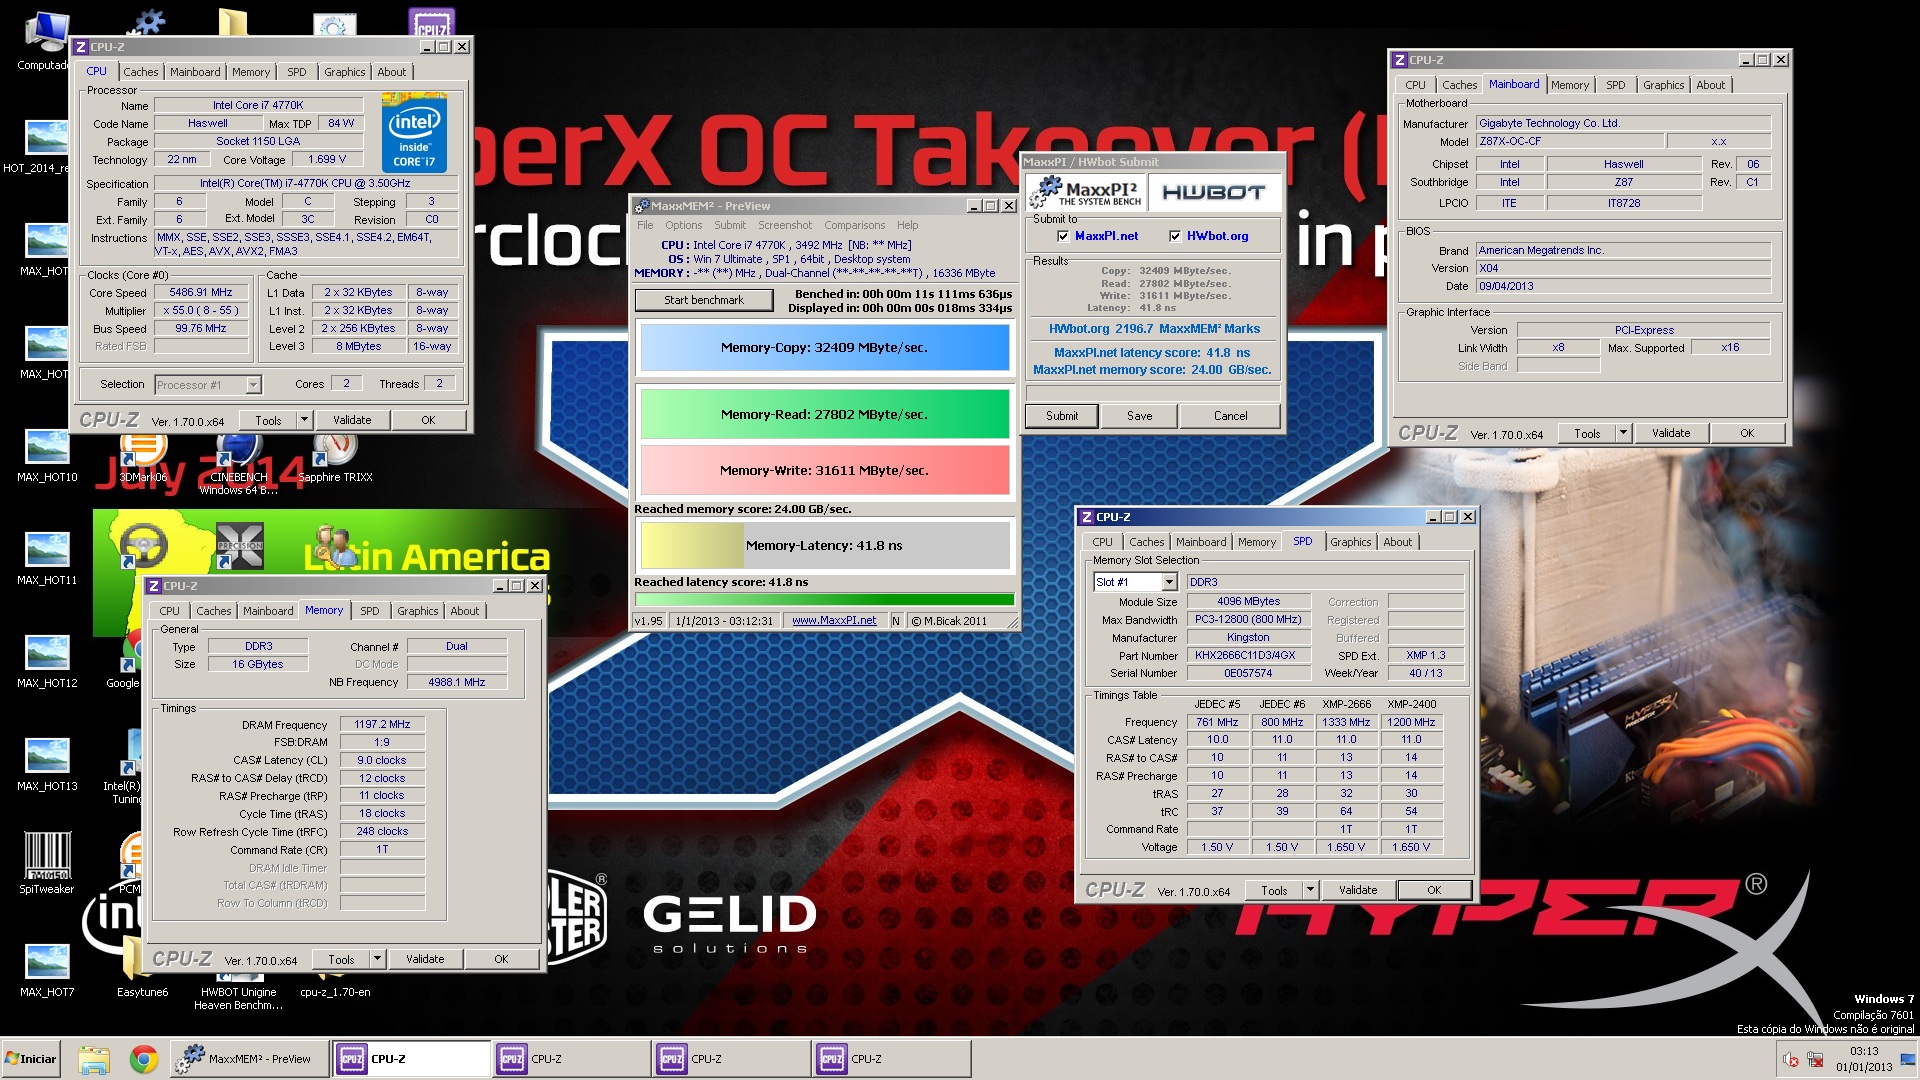Click the HWBOT logo in submit dialog
The width and height of the screenshot is (1920, 1080).
1213,192
